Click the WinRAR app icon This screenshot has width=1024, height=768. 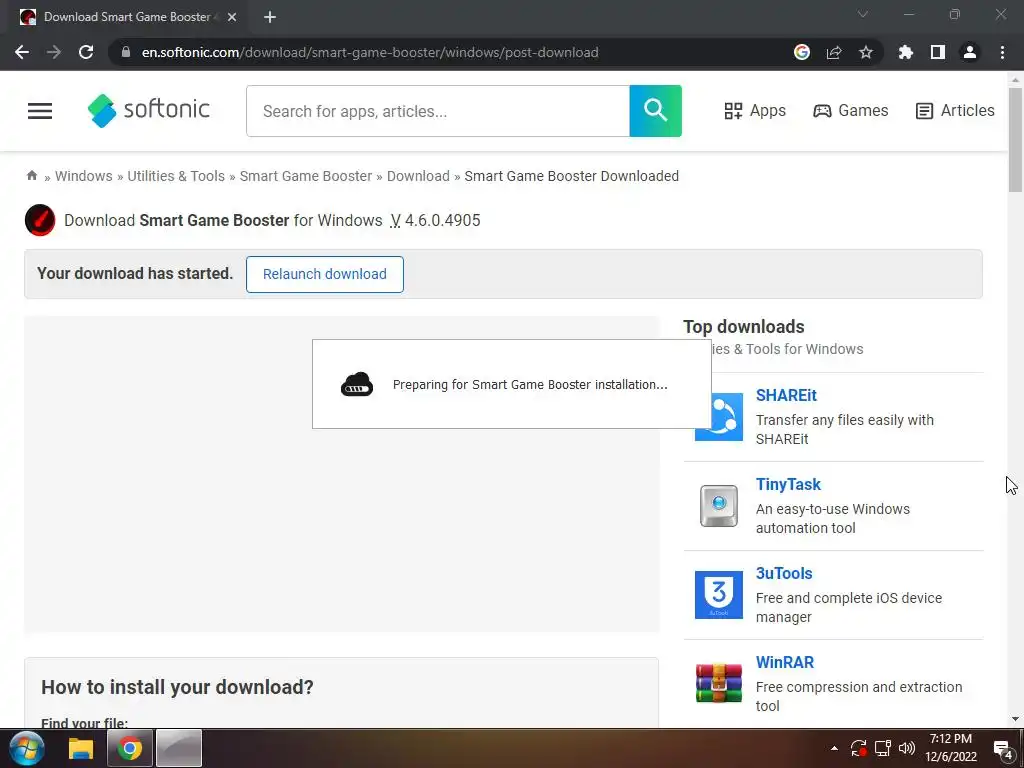click(x=718, y=683)
